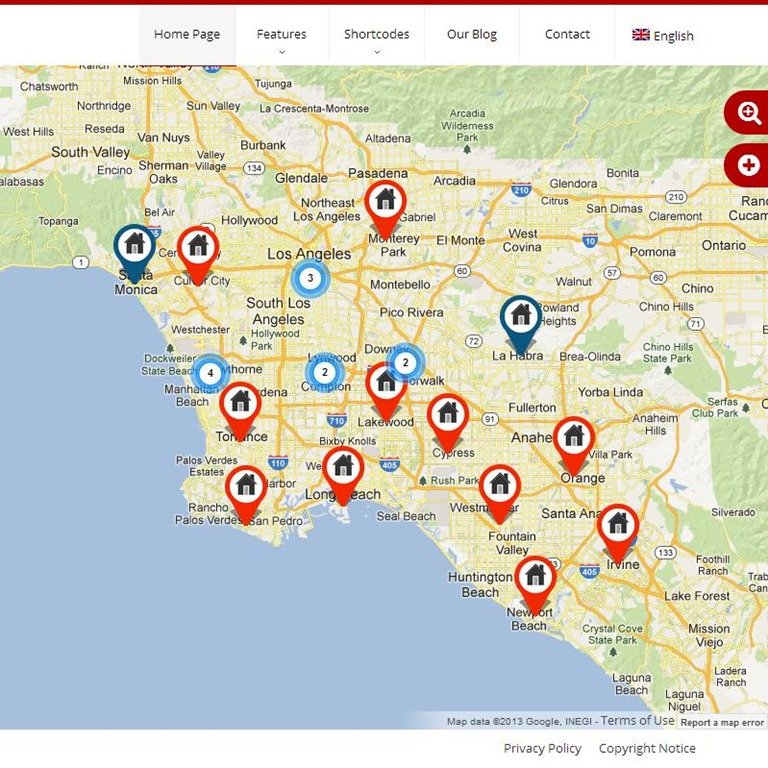768x768 pixels.
Task: Click the red magnifier zoom button
Action: point(747,113)
